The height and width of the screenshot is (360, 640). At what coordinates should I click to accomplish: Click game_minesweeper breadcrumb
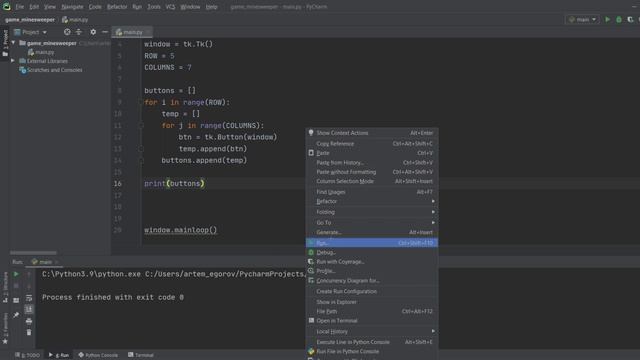tap(30, 19)
